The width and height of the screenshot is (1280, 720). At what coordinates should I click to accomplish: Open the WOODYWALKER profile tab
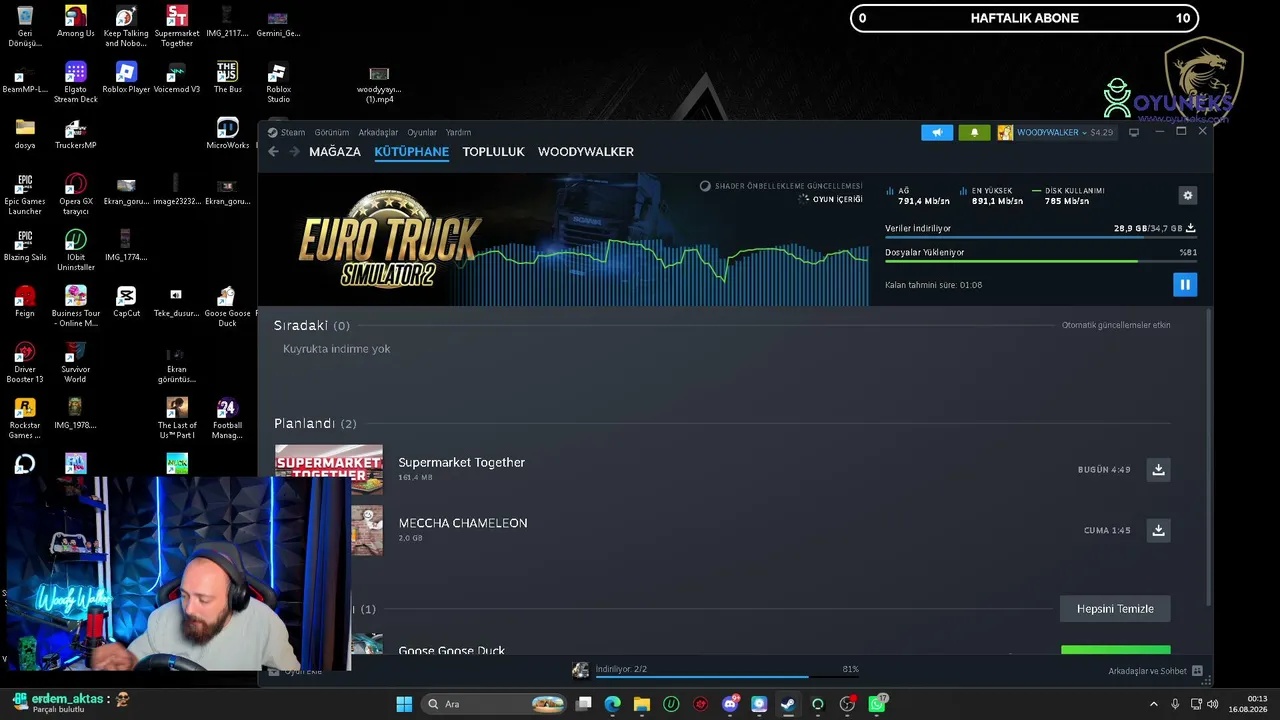coord(586,152)
